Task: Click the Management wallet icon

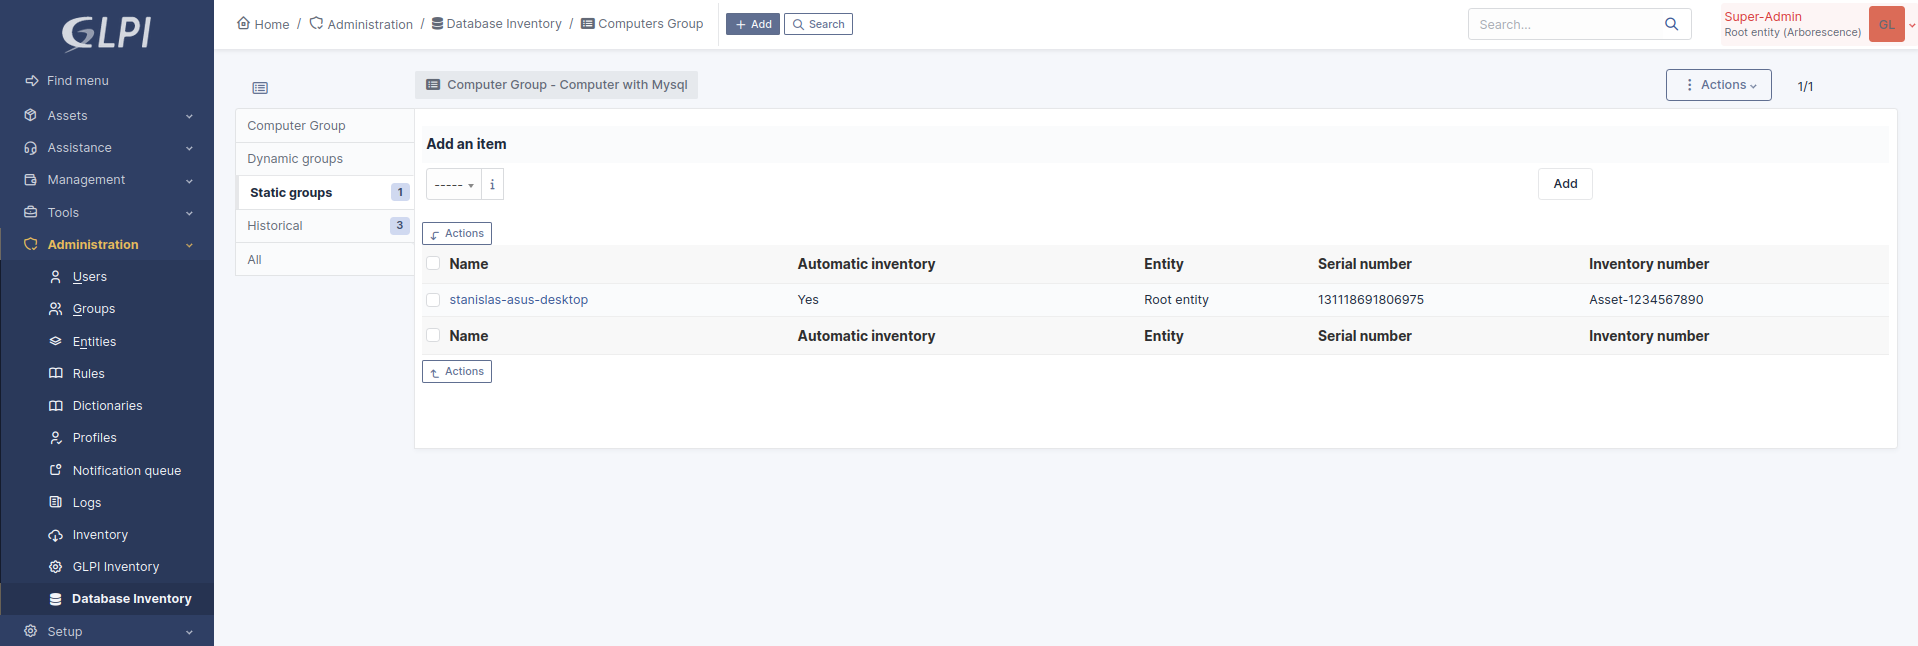Action: click(x=31, y=180)
